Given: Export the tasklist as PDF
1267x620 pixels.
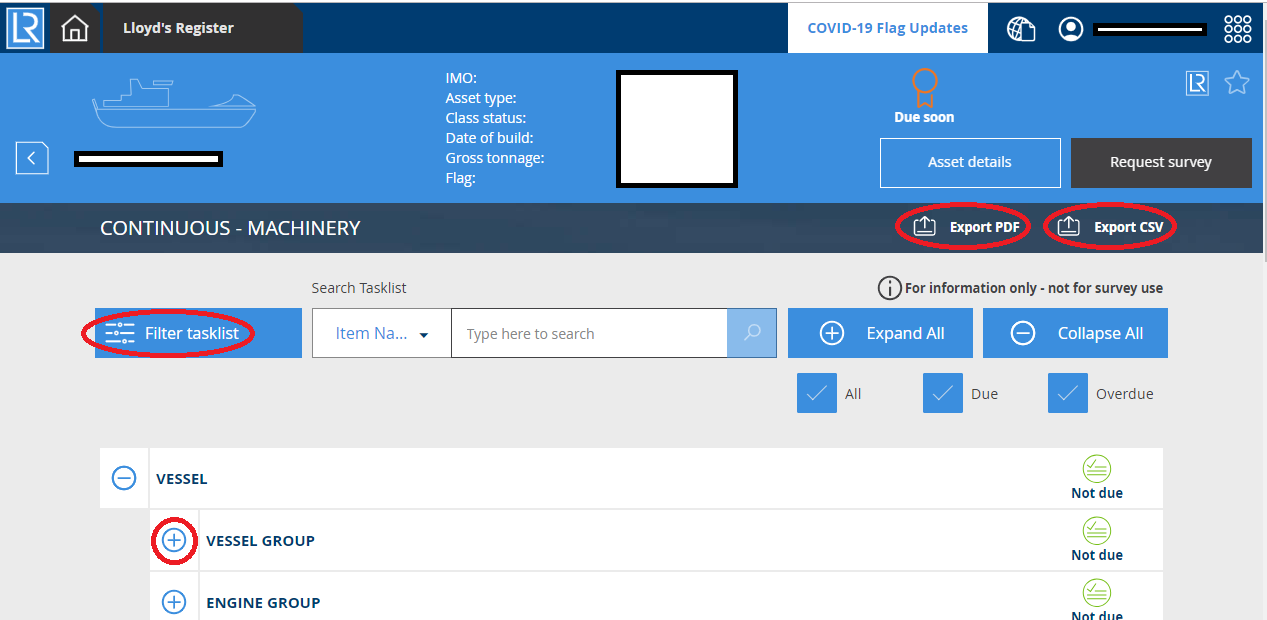Looking at the screenshot, I should pyautogui.click(x=967, y=227).
